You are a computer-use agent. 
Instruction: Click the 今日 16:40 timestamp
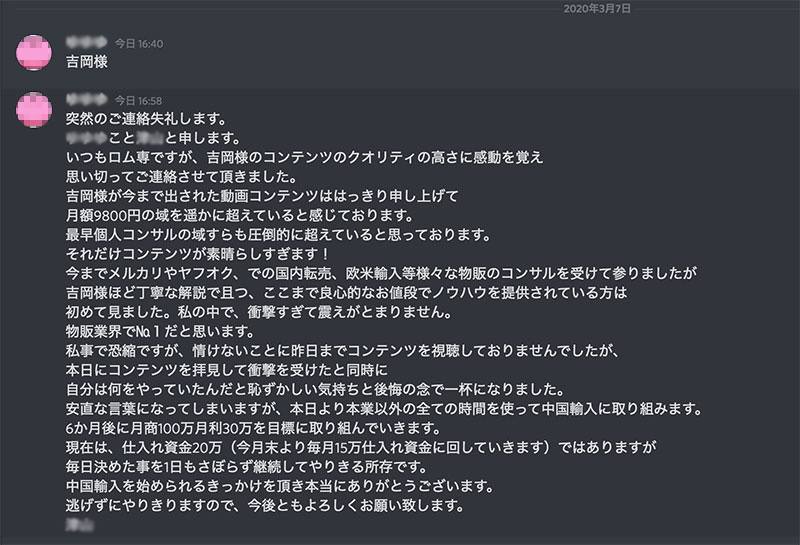pyautogui.click(x=139, y=44)
